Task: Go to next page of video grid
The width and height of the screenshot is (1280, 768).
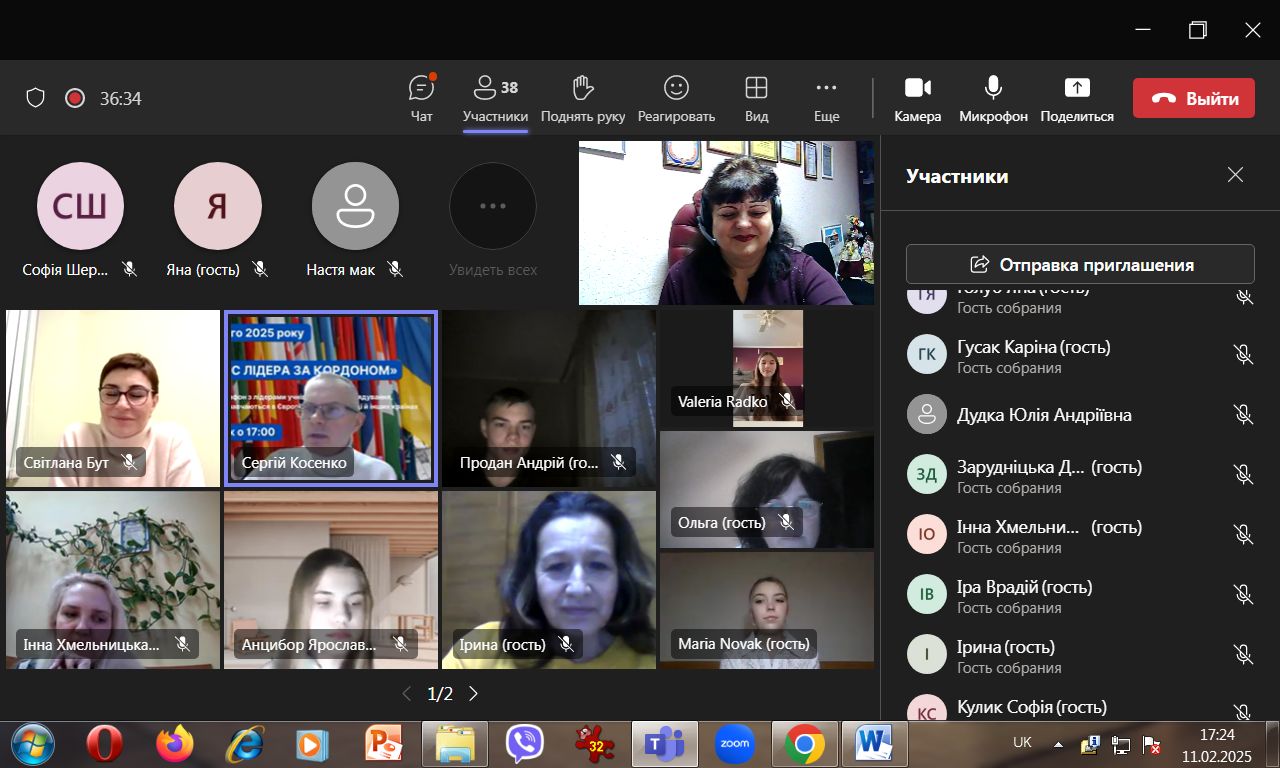Action: 474,694
